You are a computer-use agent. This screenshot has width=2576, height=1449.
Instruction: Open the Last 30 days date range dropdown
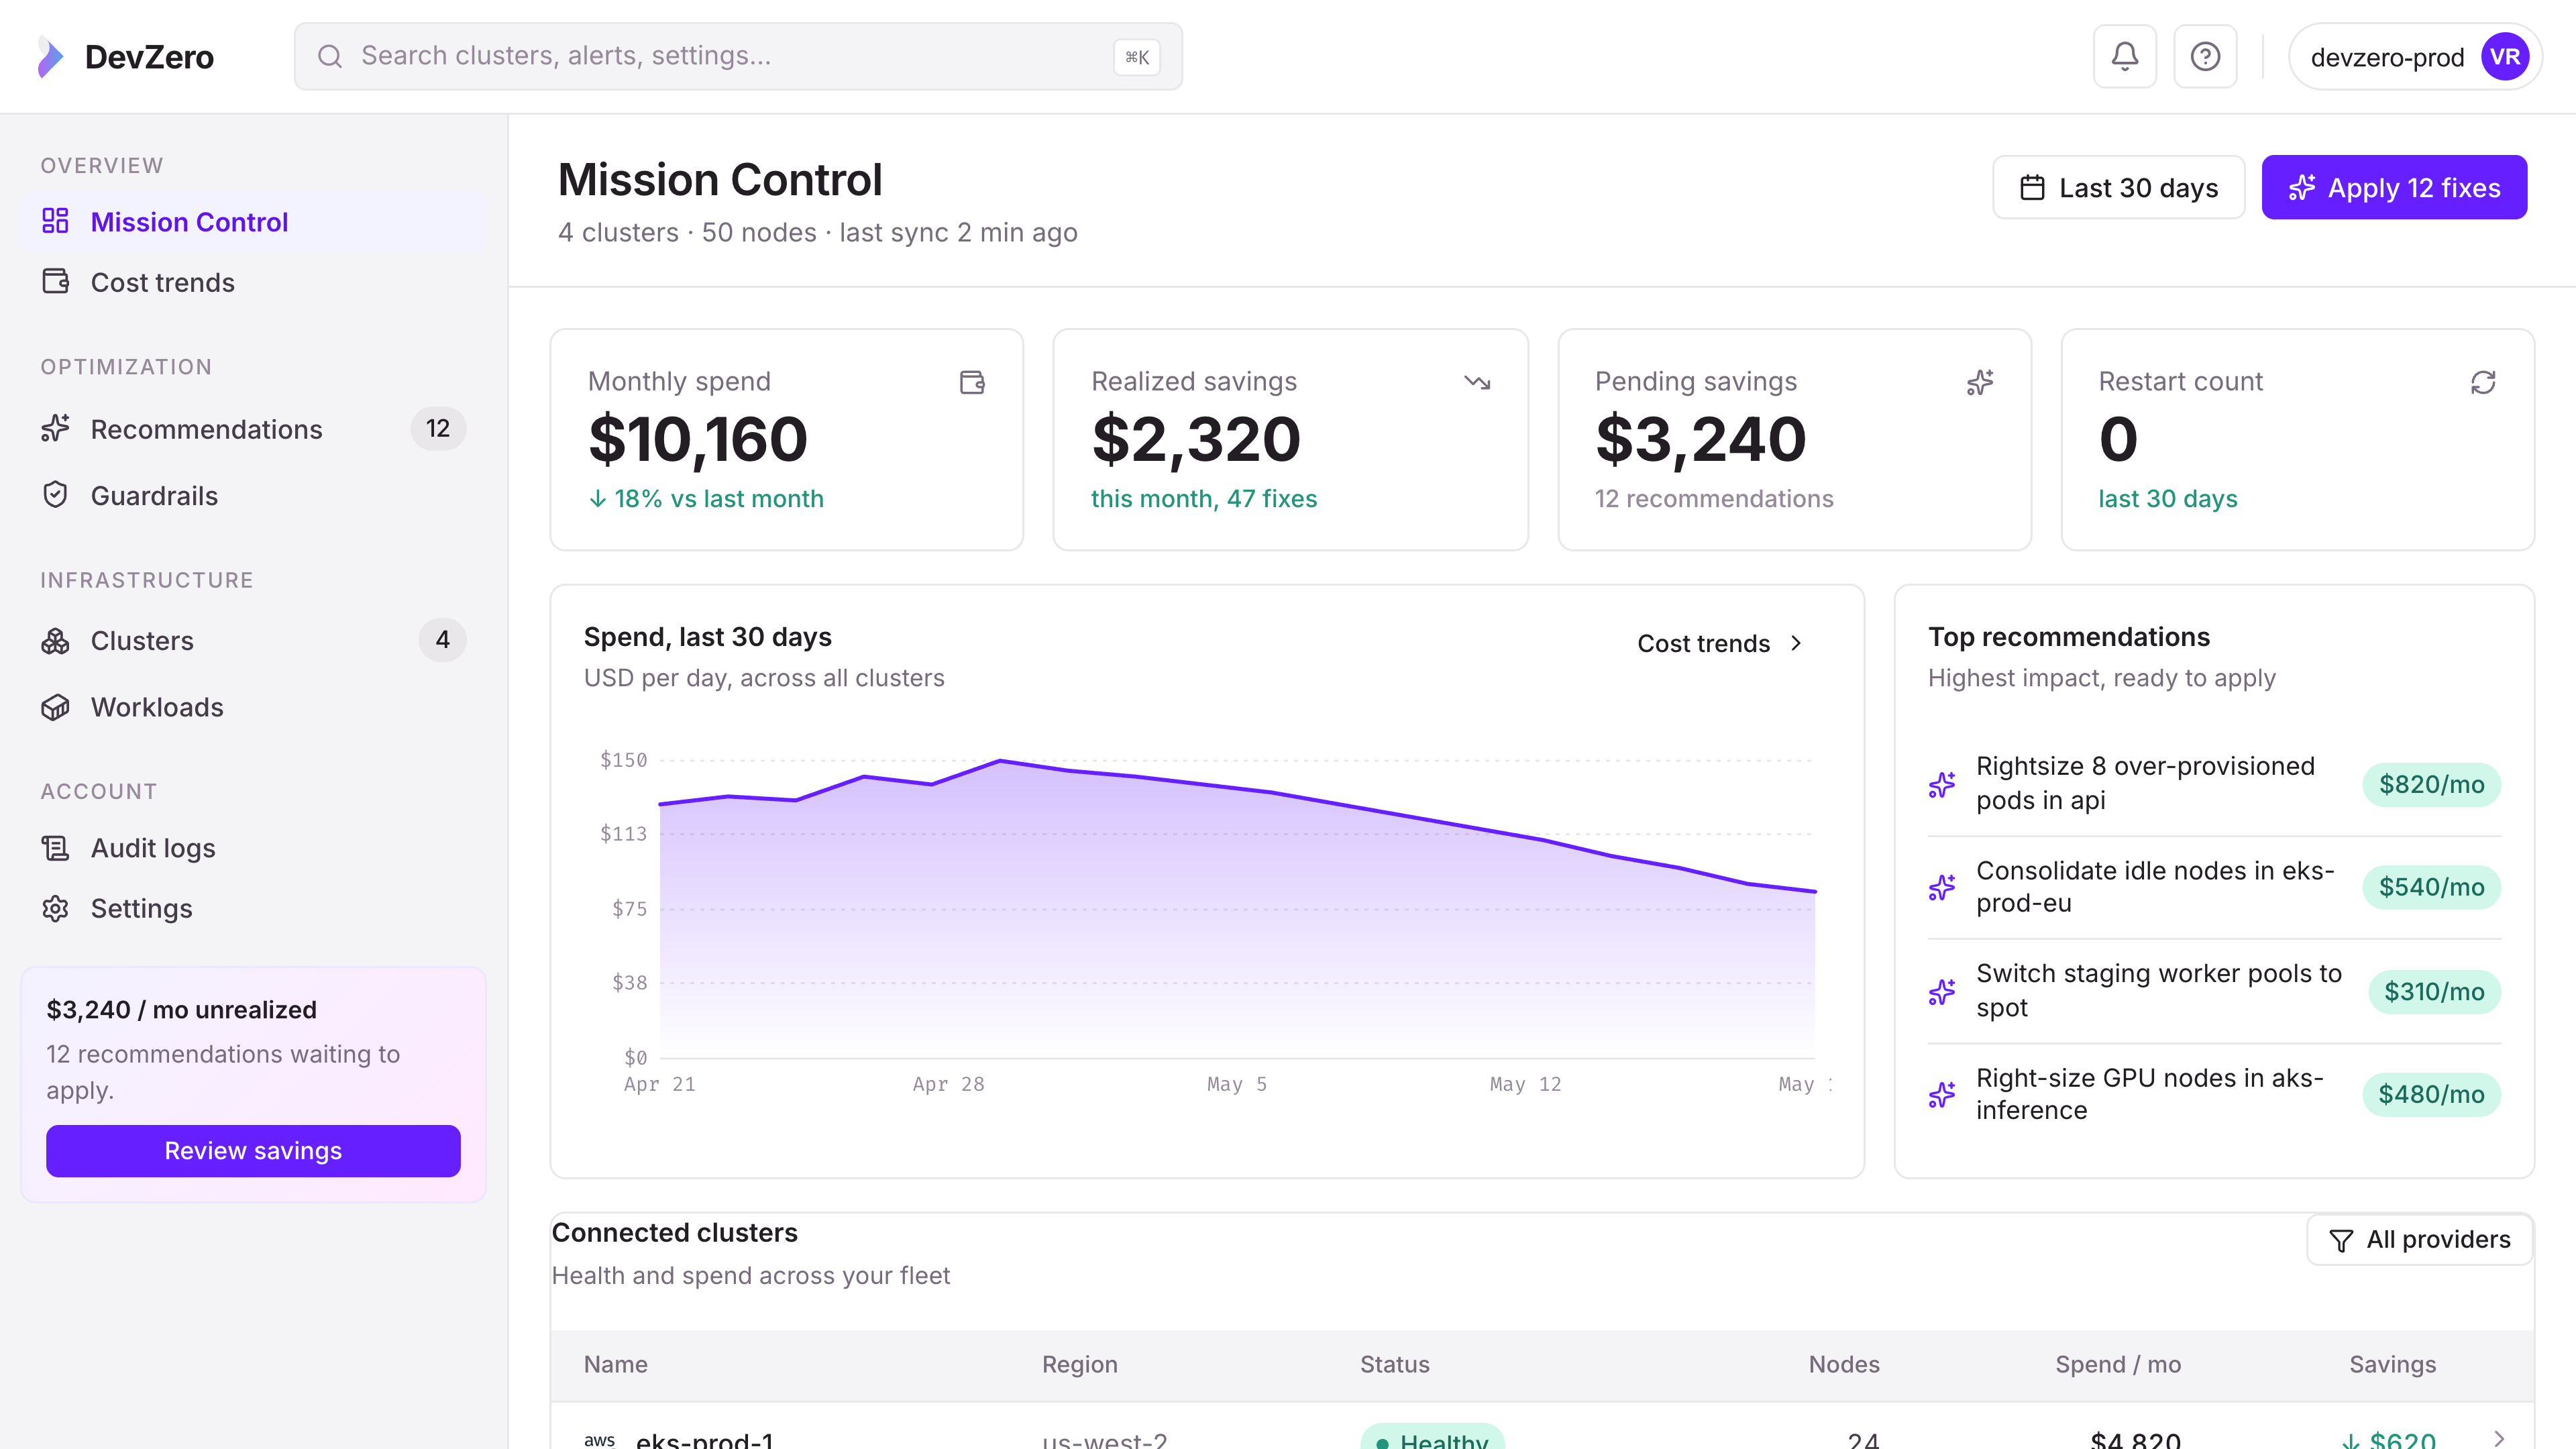coord(2119,187)
